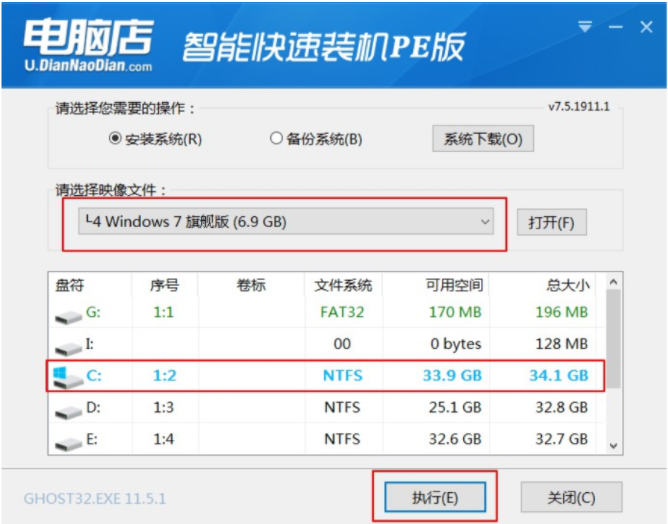Image resolution: width=668 pixels, height=524 pixels.
Task: Select the NTFS cell in E: row
Action: [342, 439]
